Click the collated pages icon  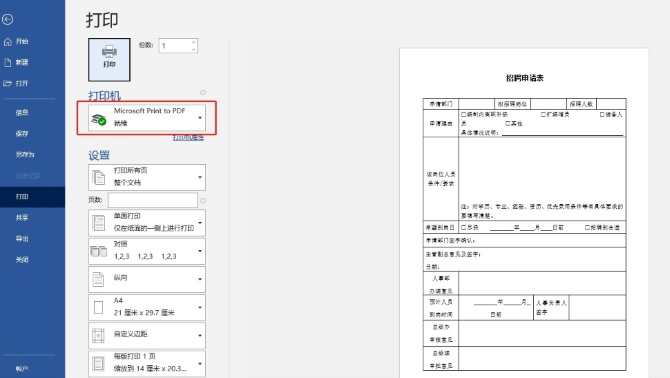coord(99,251)
